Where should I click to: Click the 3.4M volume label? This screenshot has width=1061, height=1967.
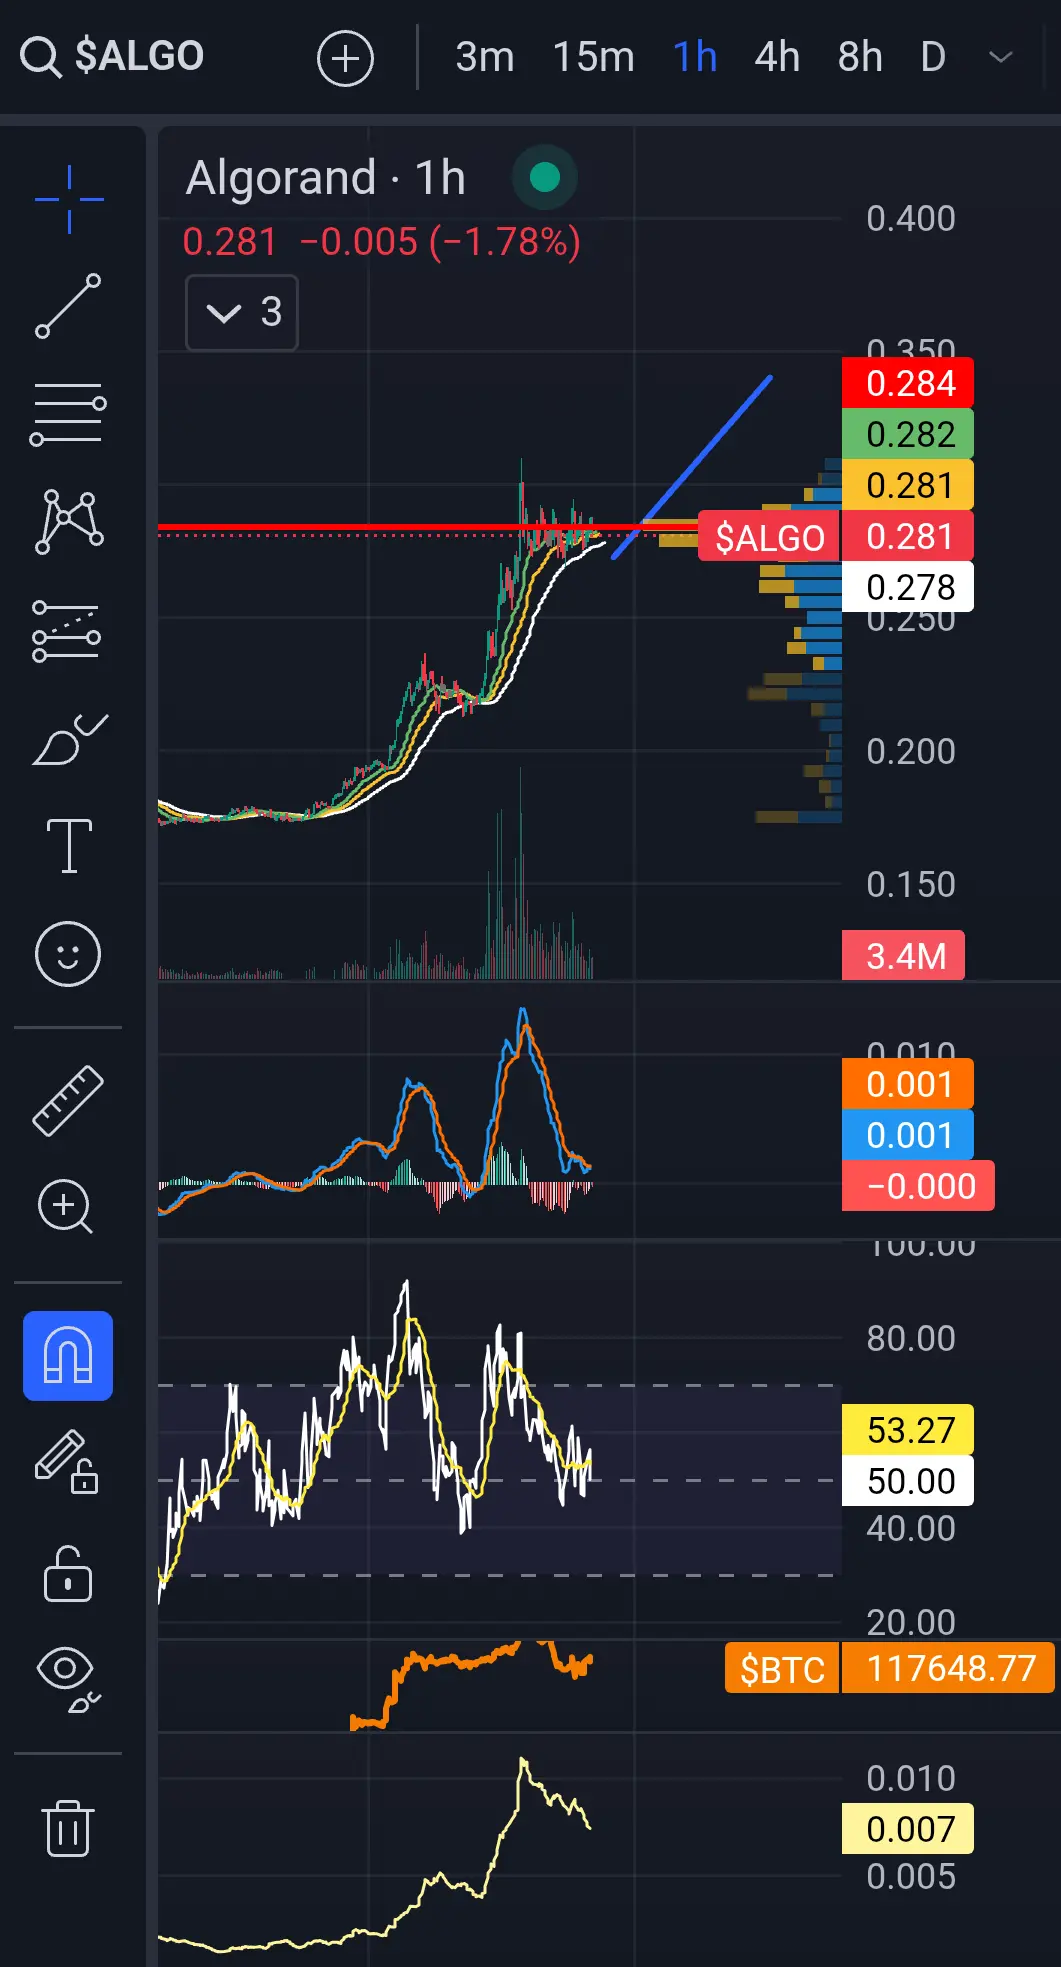(x=903, y=955)
